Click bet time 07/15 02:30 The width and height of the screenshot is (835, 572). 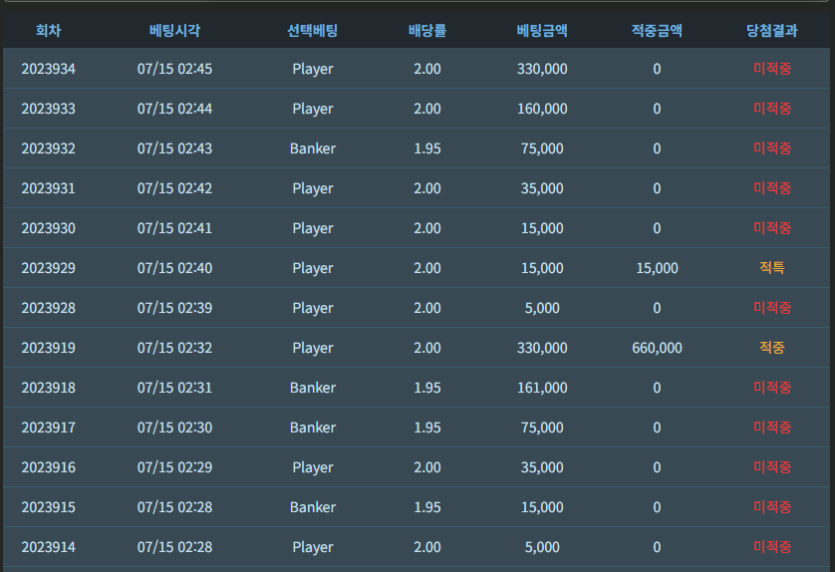coord(175,427)
